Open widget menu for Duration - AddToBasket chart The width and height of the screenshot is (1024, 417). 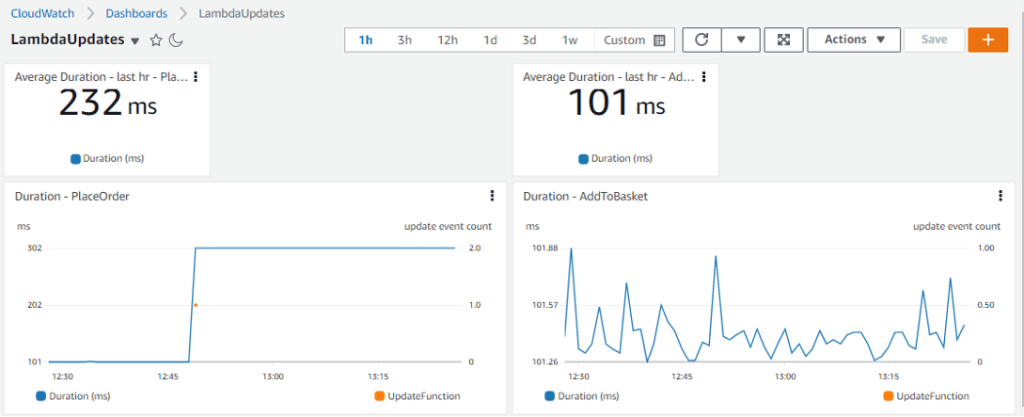[x=1000, y=196]
